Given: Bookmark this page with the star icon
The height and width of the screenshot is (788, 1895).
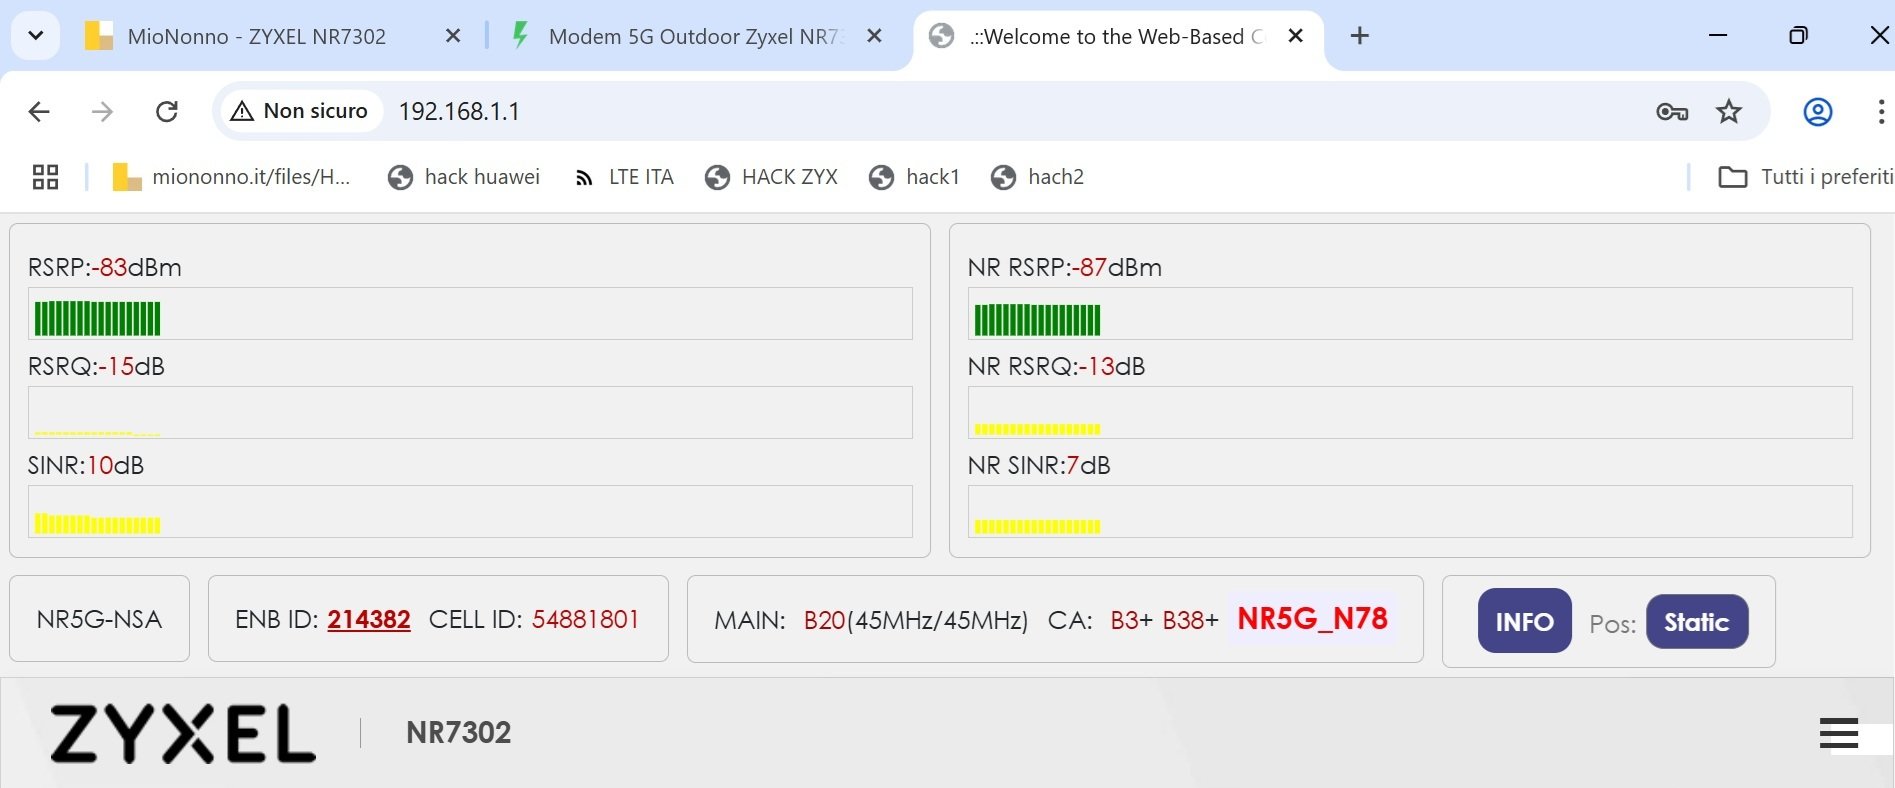Looking at the screenshot, I should tap(1729, 111).
